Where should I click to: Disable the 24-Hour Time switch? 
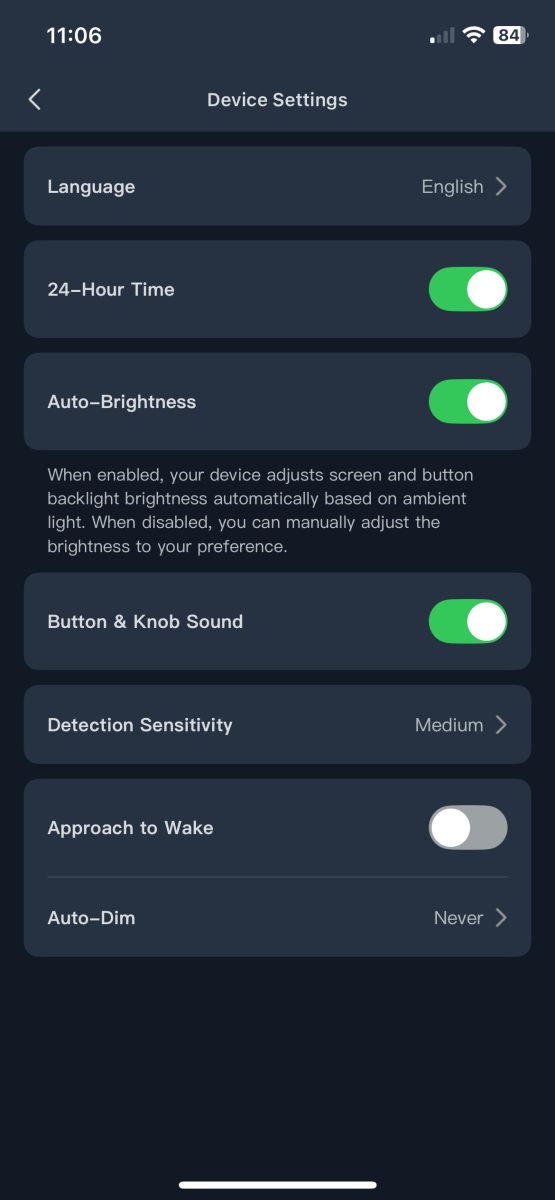point(468,289)
